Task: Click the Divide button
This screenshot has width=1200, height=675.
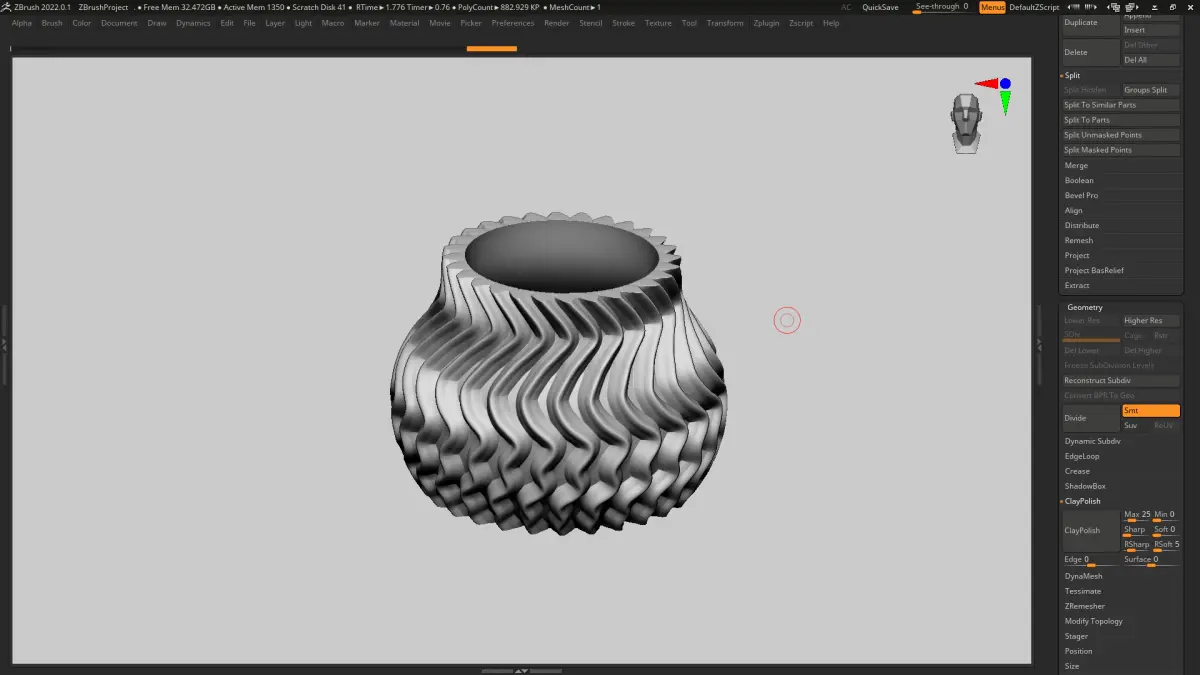Action: pyautogui.click(x=1090, y=418)
